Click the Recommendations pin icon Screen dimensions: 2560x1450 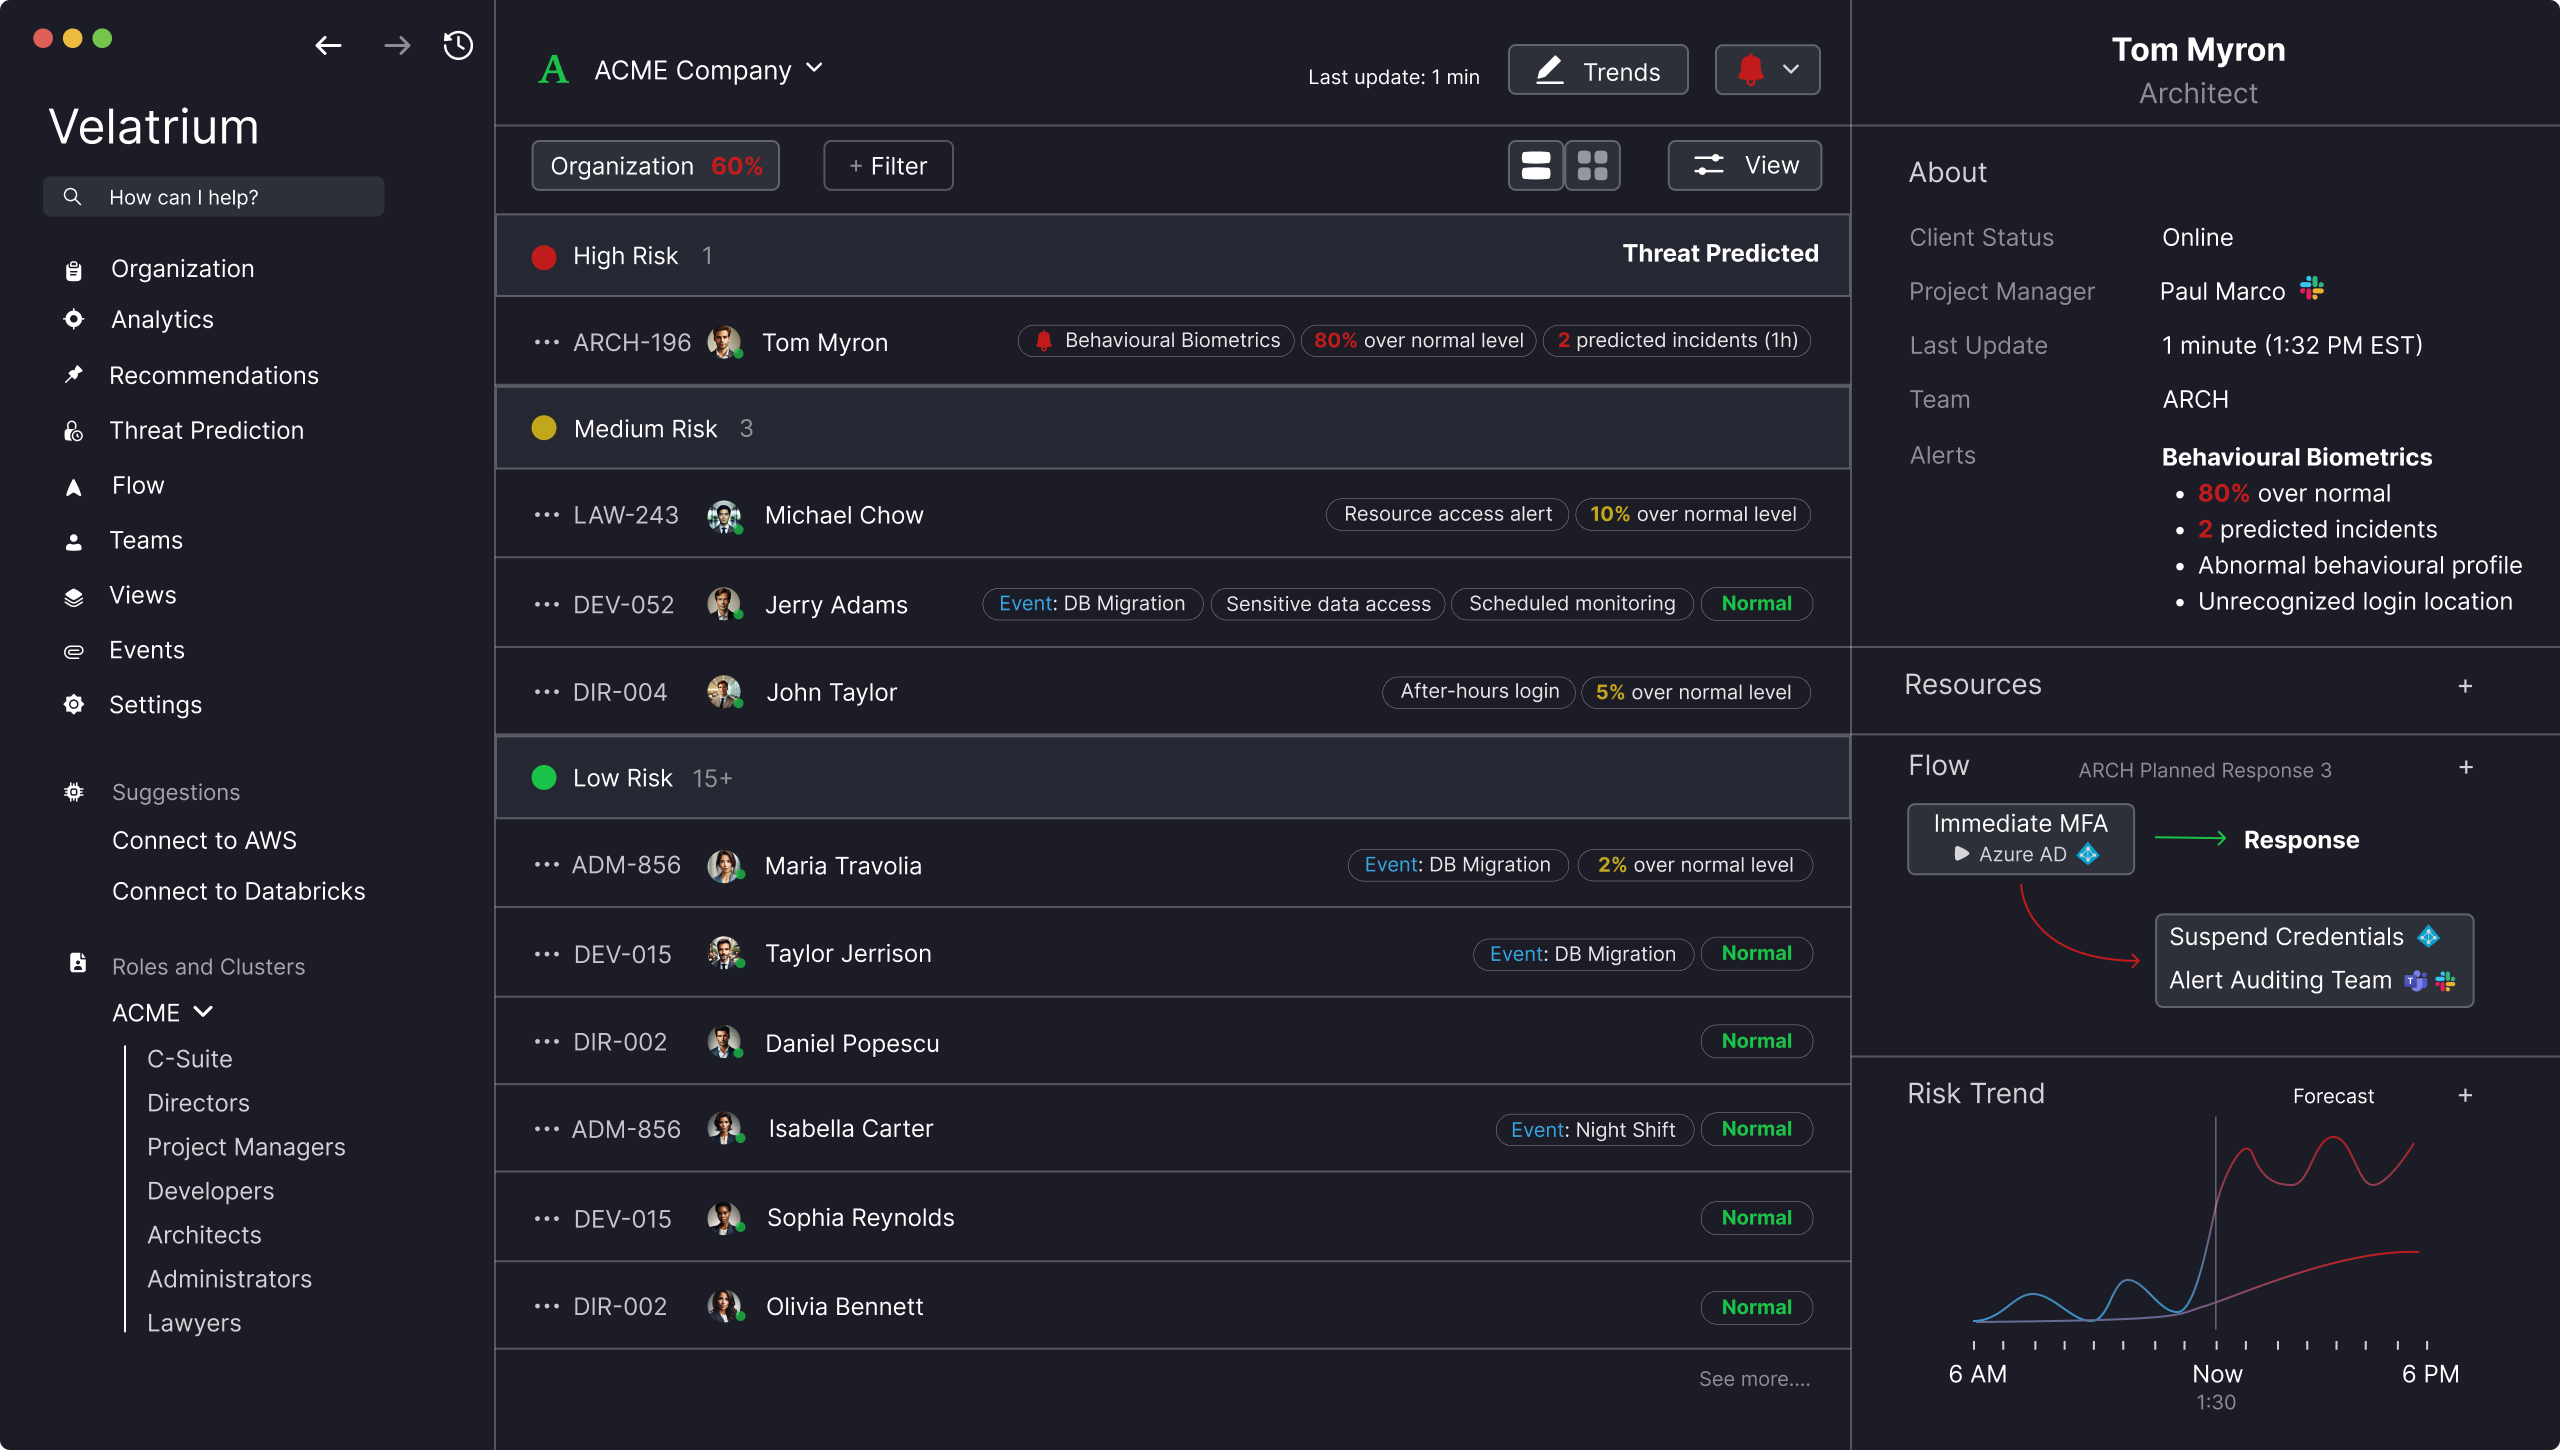tap(73, 375)
